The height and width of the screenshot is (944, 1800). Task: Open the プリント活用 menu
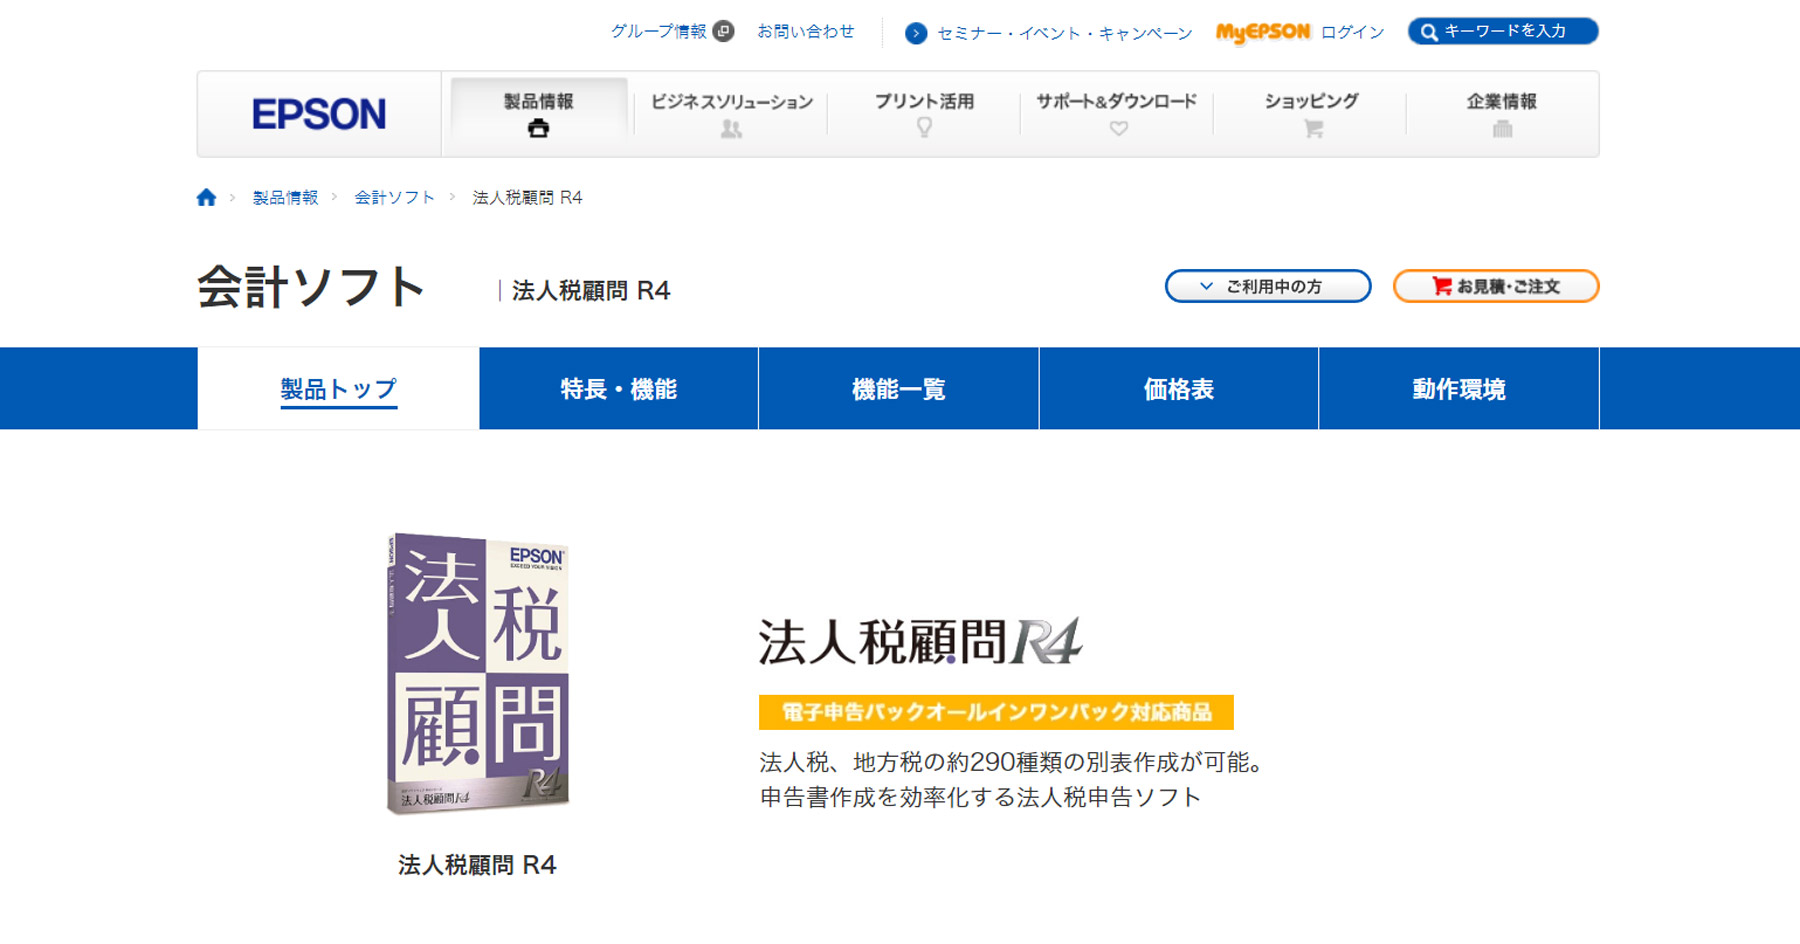[924, 114]
